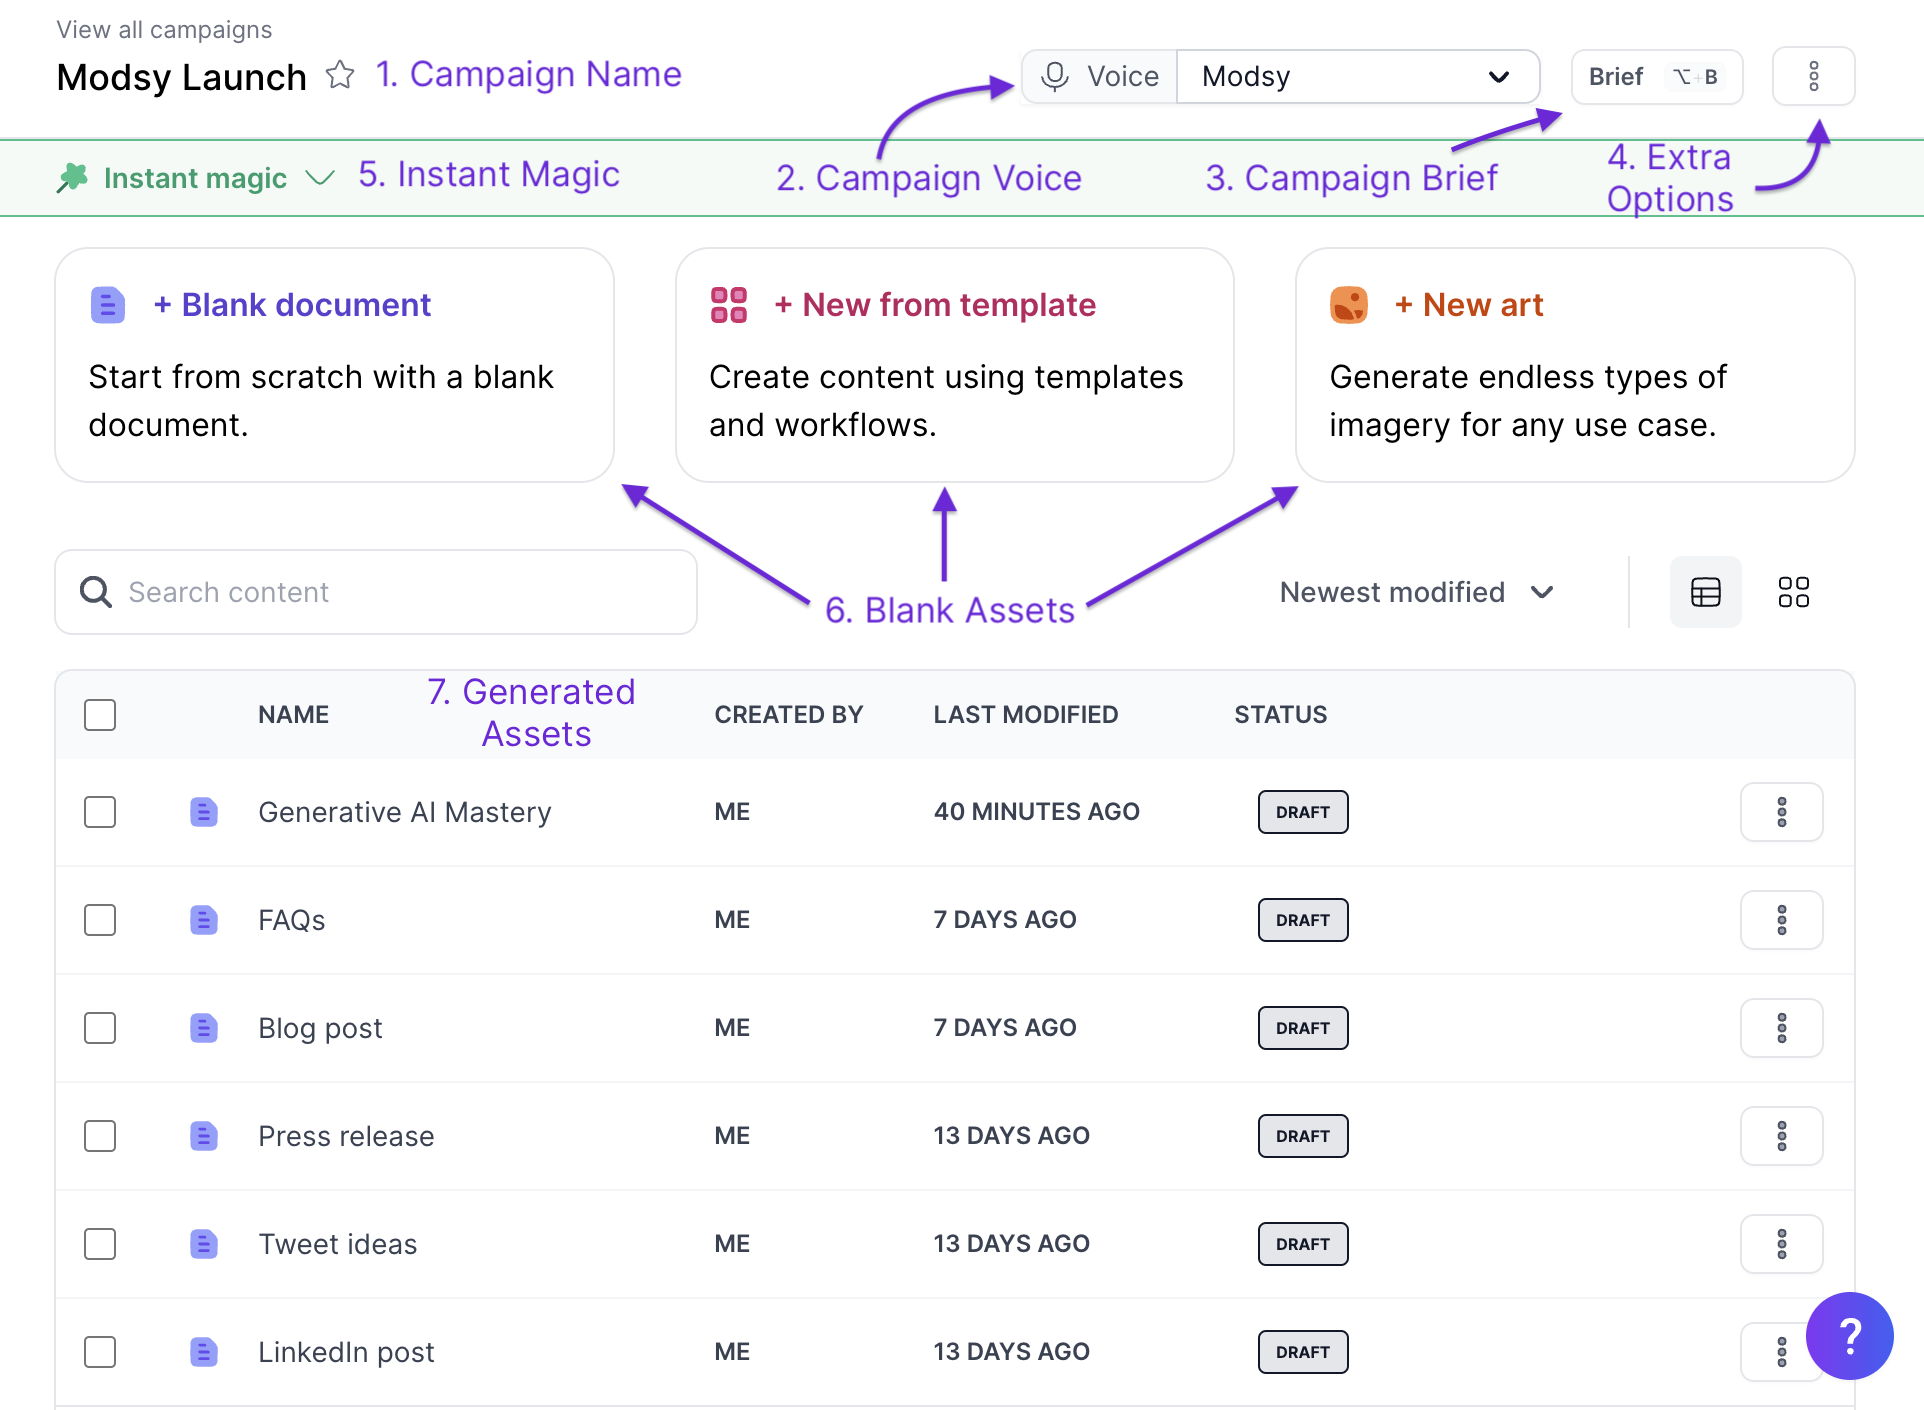The image size is (1924, 1410).
Task: Switch to table list view
Action: 1706,592
